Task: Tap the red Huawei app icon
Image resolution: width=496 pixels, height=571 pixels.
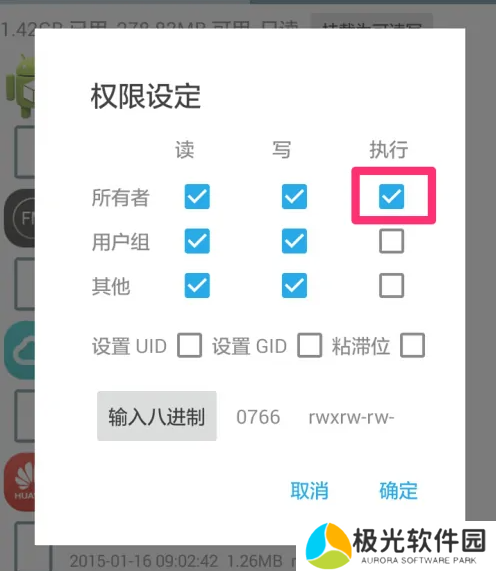Action: click(20, 482)
